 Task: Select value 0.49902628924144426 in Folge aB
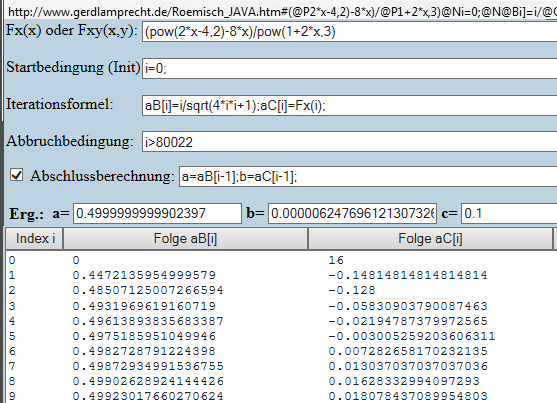point(148,381)
